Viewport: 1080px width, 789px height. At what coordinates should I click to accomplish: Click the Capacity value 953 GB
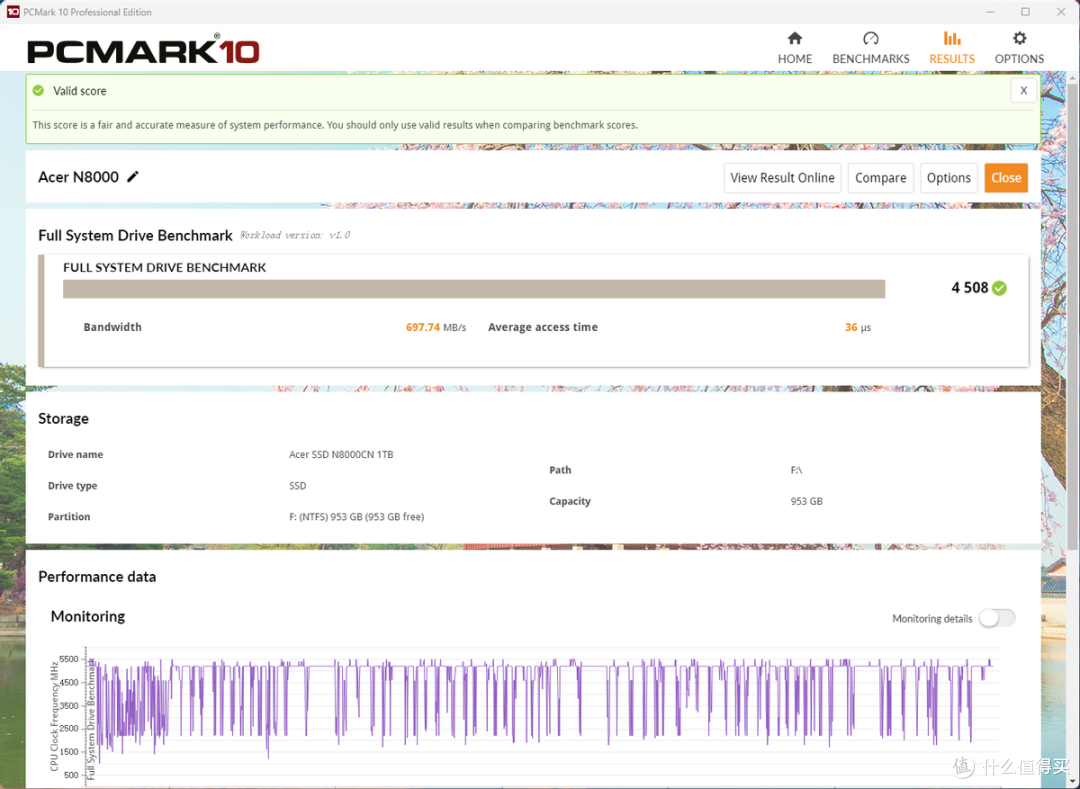(807, 501)
